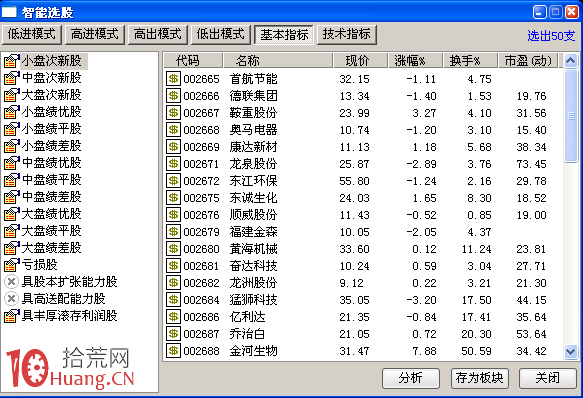Select the 龙洲股份 stock name

[253, 283]
